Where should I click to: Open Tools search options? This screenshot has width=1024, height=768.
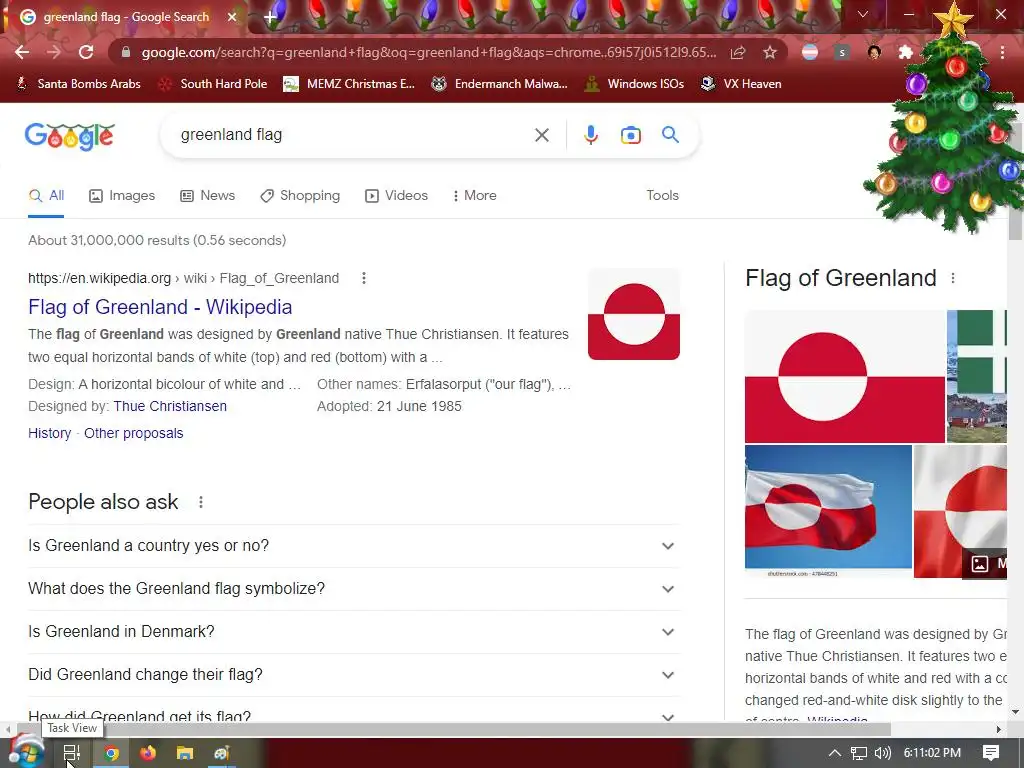tap(662, 196)
